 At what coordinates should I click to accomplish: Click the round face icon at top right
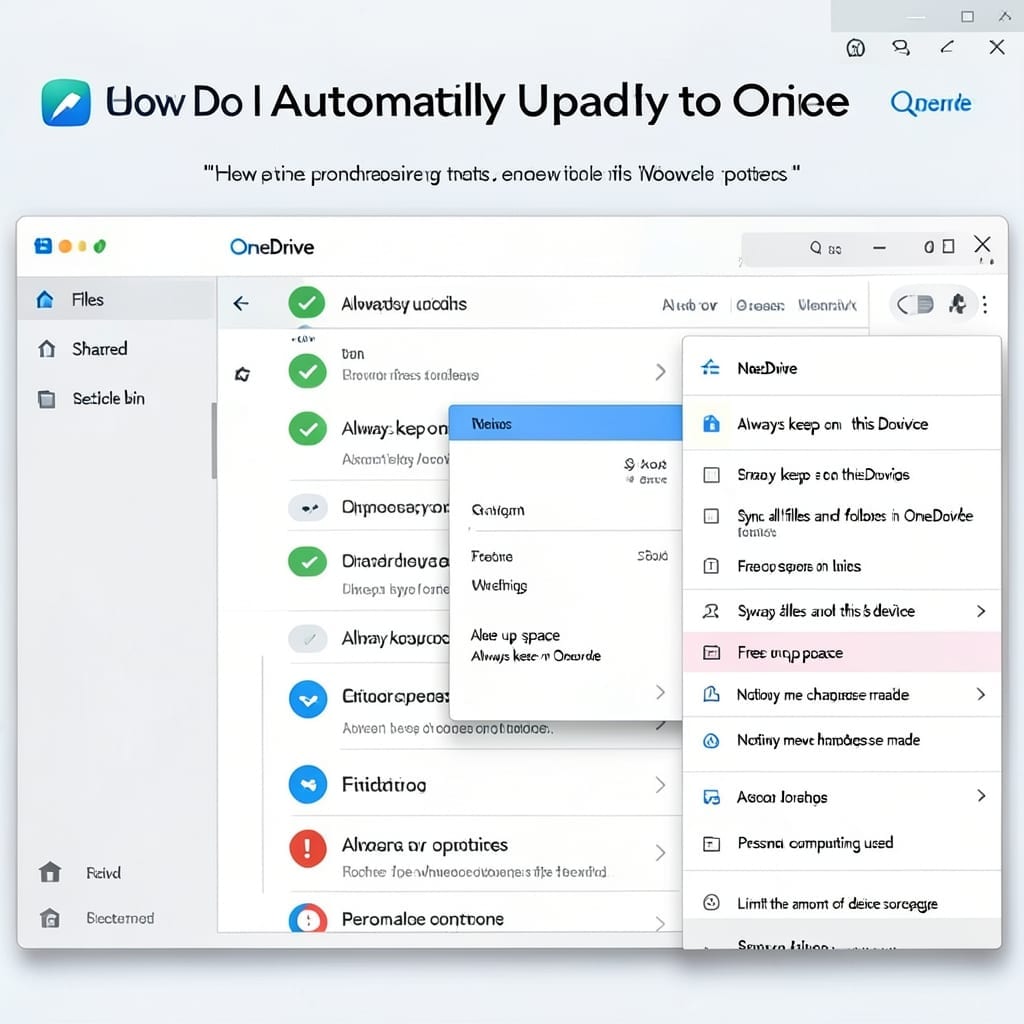click(856, 48)
